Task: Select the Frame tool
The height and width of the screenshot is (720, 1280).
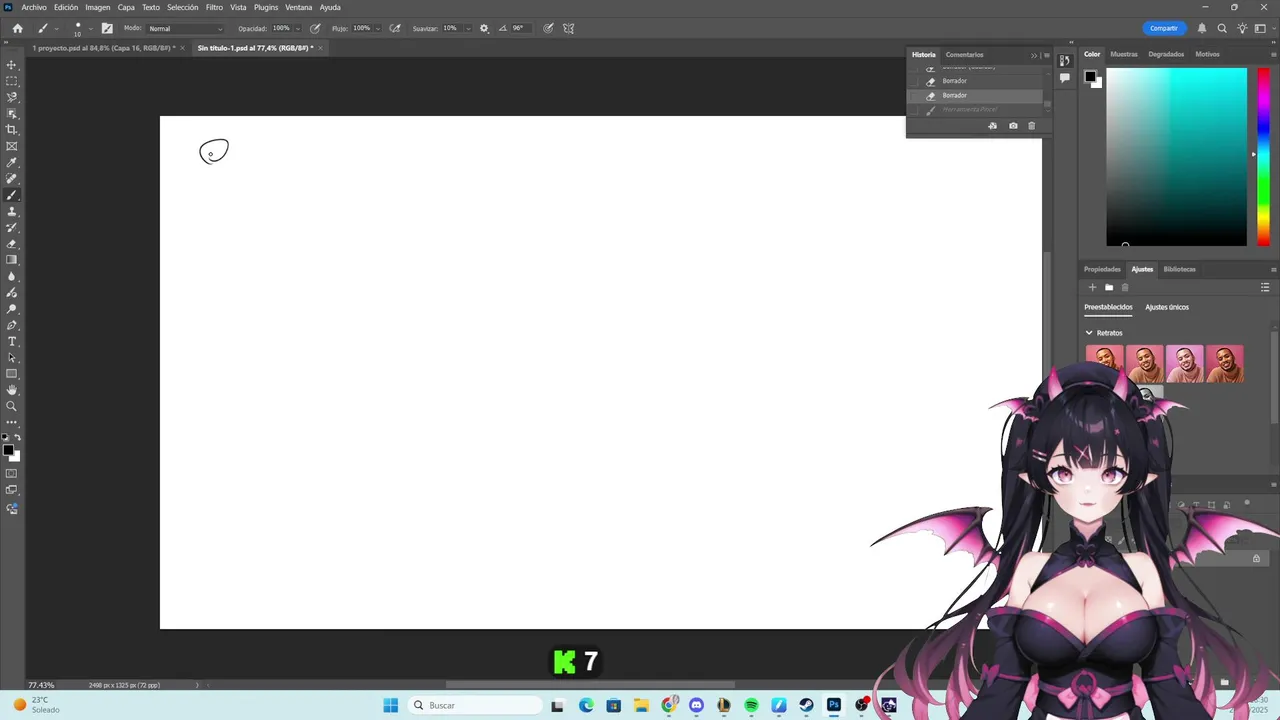Action: pyautogui.click(x=12, y=146)
